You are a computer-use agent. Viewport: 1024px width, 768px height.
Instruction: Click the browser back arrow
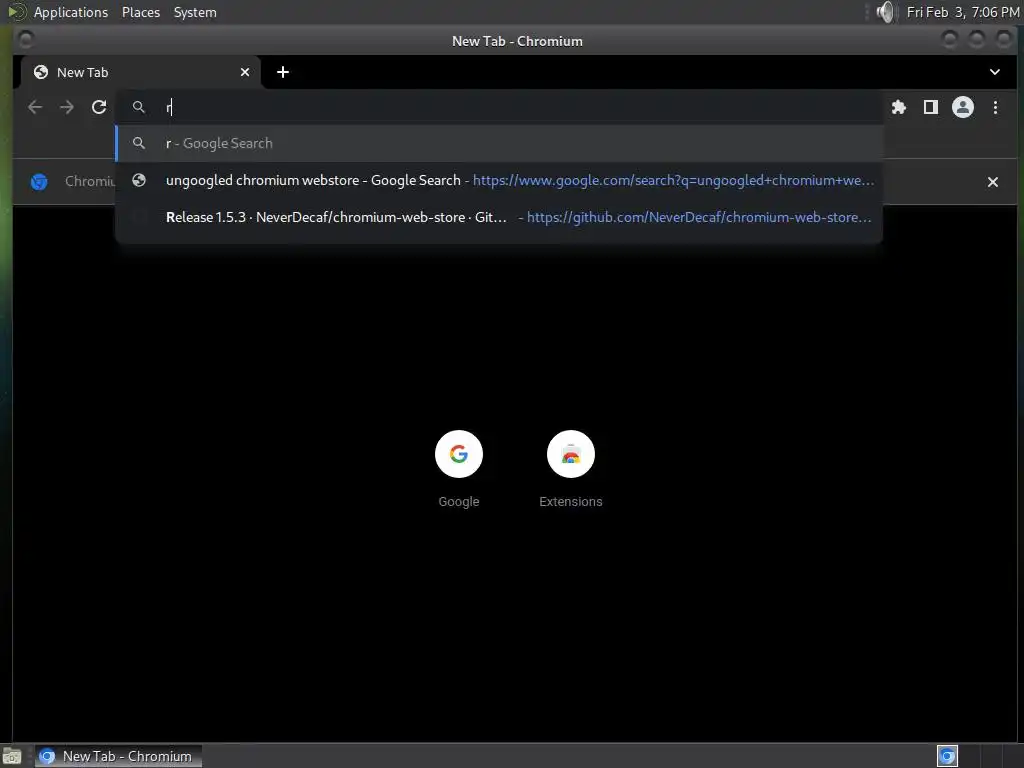(x=35, y=107)
